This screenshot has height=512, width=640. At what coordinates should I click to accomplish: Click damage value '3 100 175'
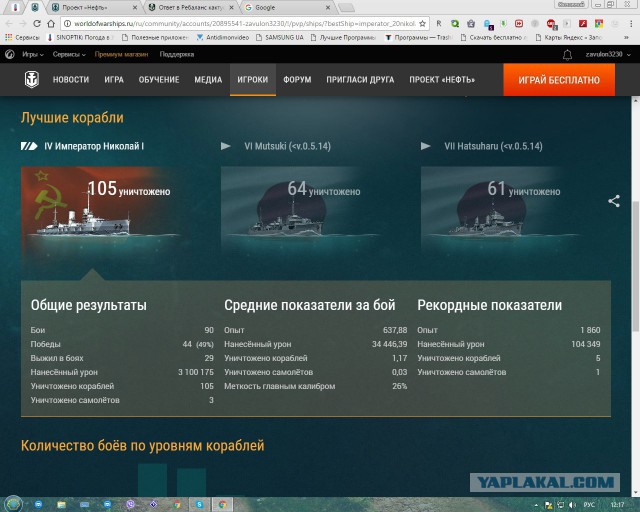(x=196, y=372)
